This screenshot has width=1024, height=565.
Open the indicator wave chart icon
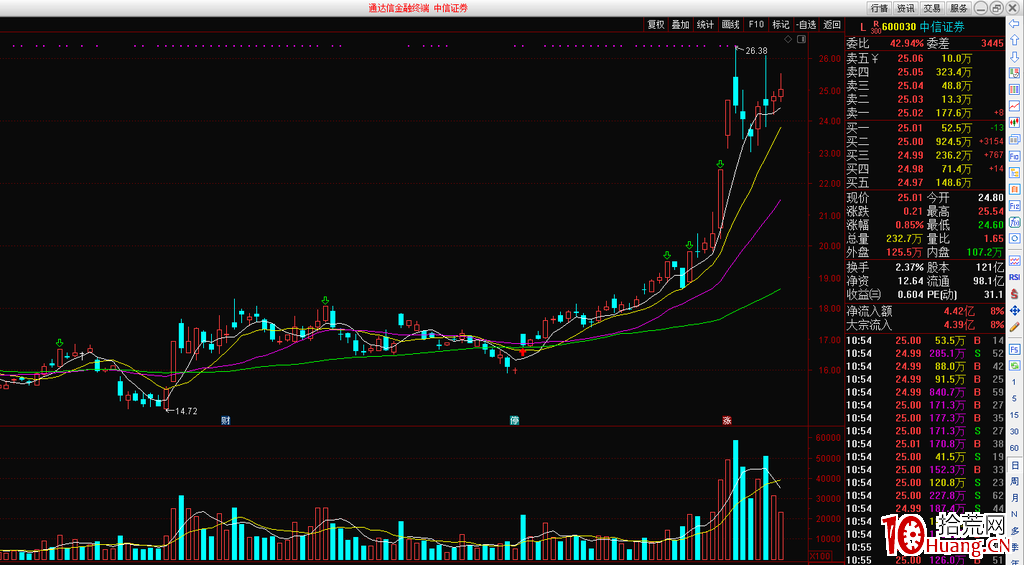(1014, 261)
